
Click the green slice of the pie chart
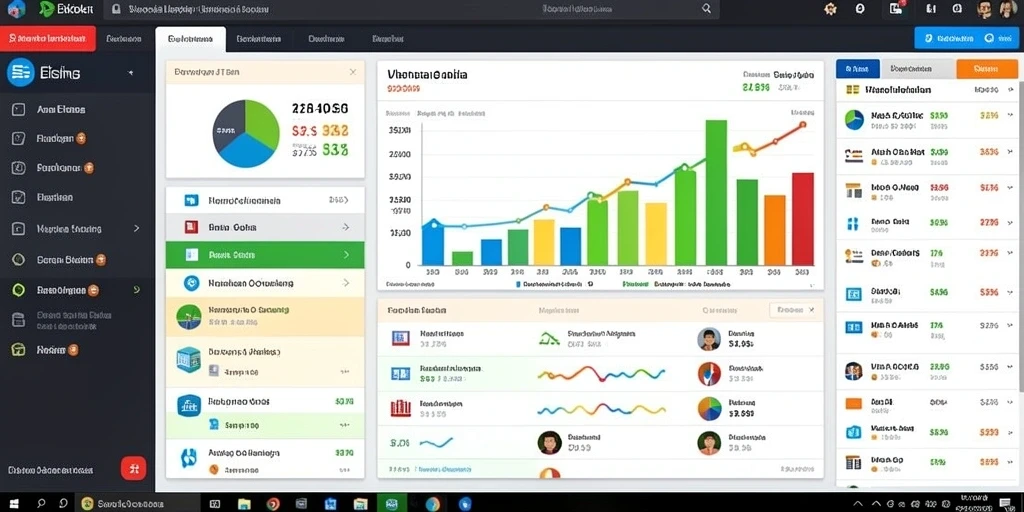261,123
